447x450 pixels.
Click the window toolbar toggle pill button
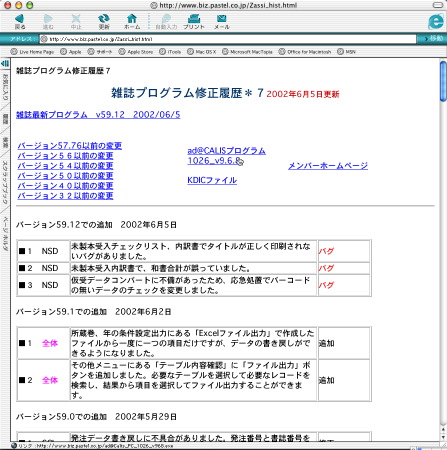(438, 5)
